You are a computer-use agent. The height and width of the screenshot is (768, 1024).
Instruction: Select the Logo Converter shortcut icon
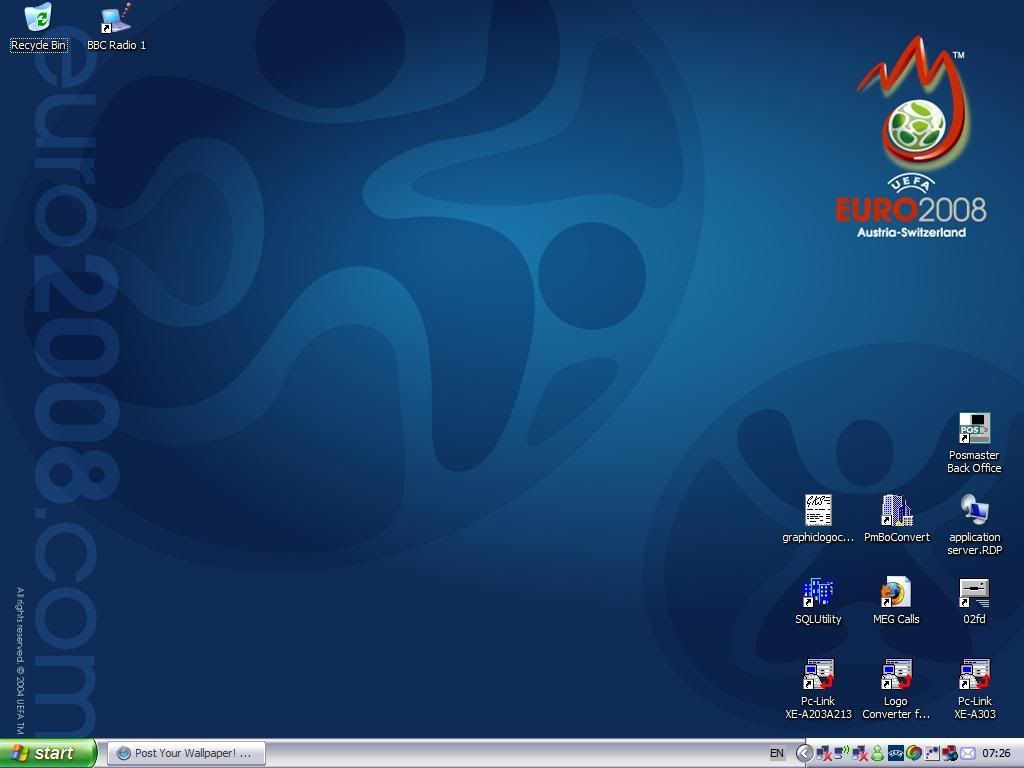896,690
